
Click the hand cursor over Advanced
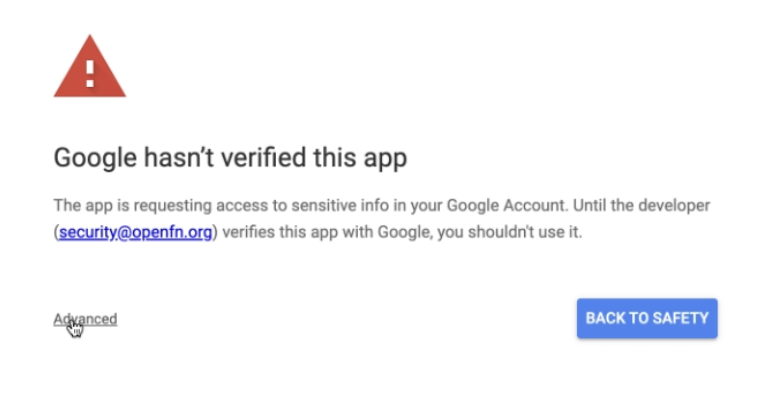point(75,328)
